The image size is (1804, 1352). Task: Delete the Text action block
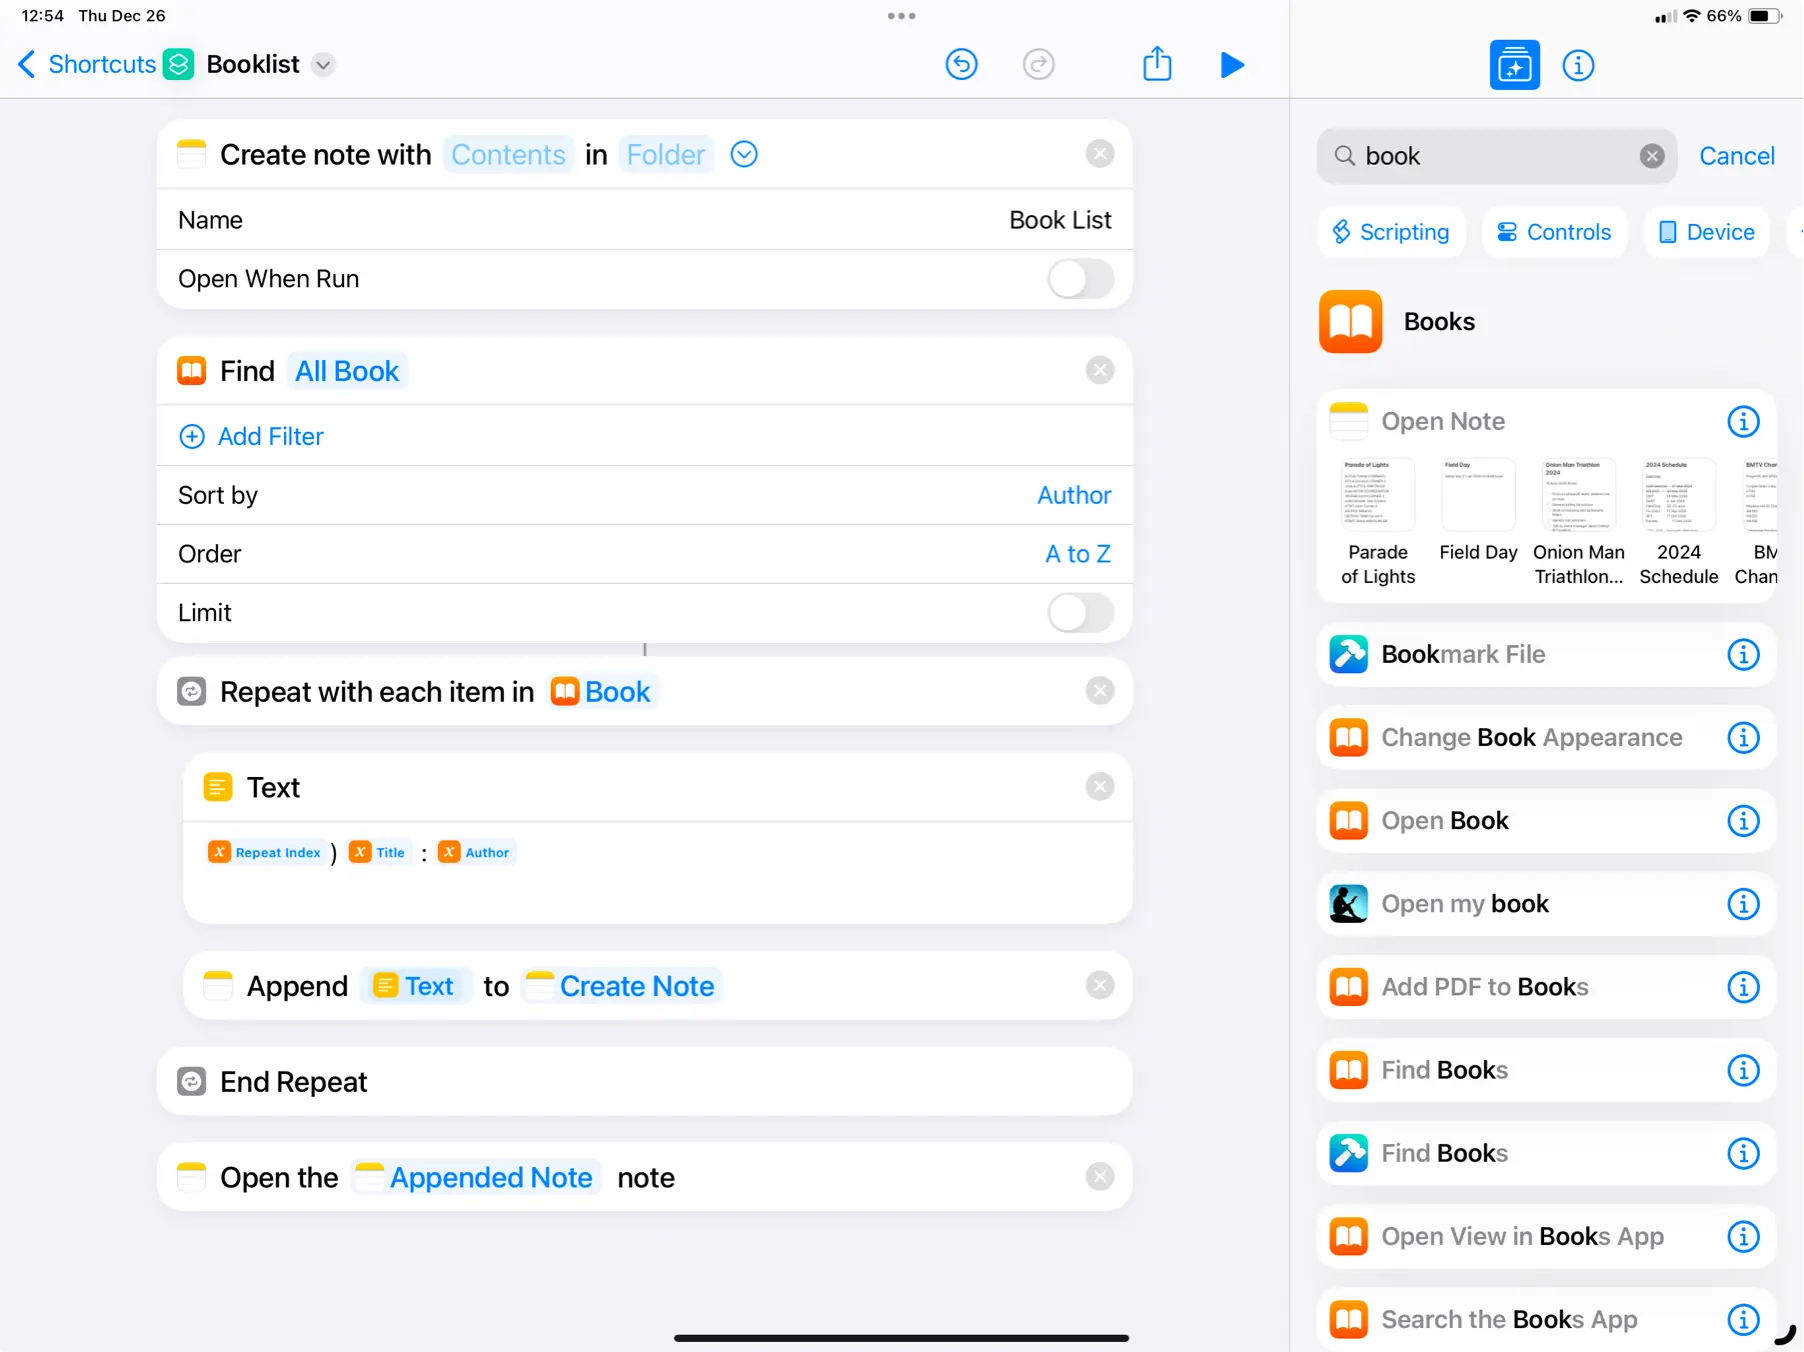[x=1100, y=787]
